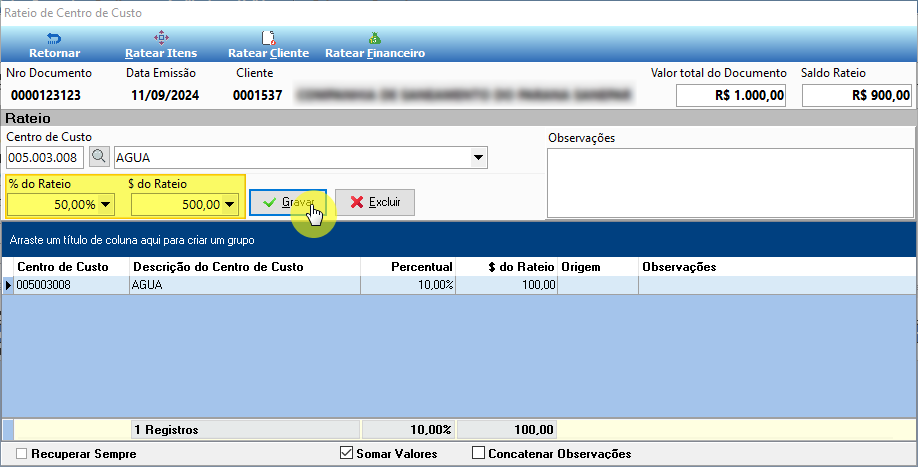Viewport: 918px width, 467px height.
Task: Click the Percentual column header
Action: click(x=408, y=267)
